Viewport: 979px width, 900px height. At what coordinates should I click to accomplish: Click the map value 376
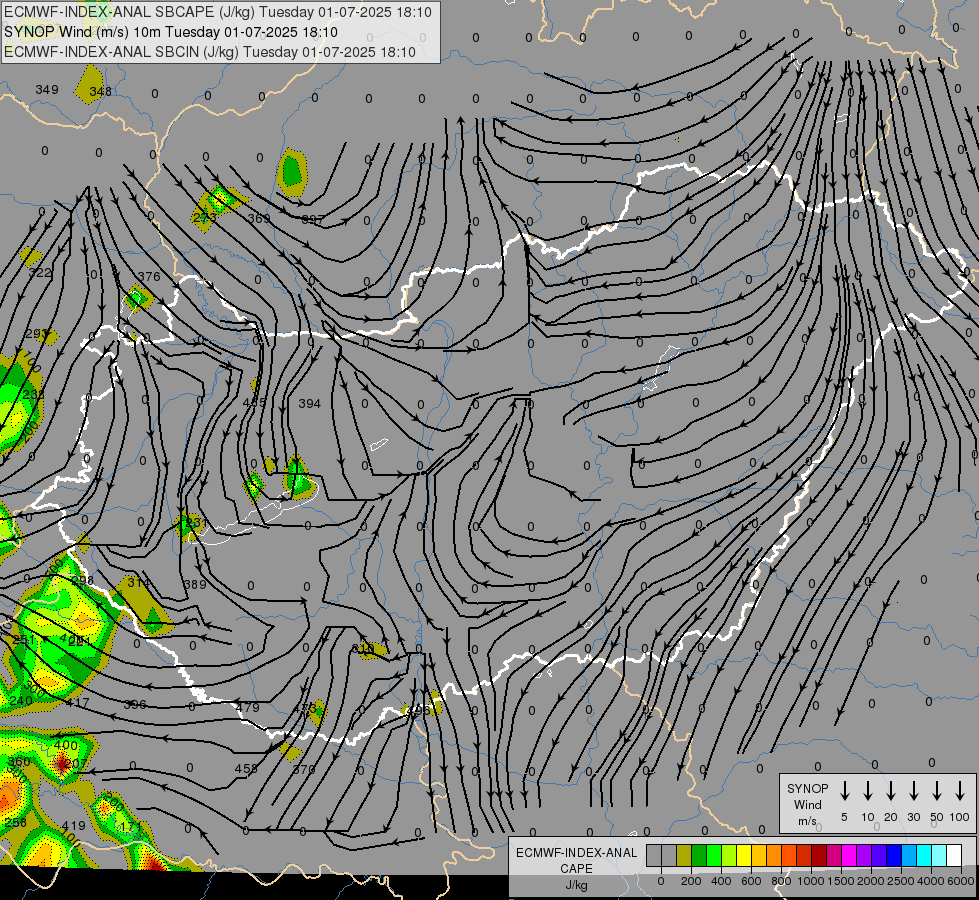[x=149, y=276]
